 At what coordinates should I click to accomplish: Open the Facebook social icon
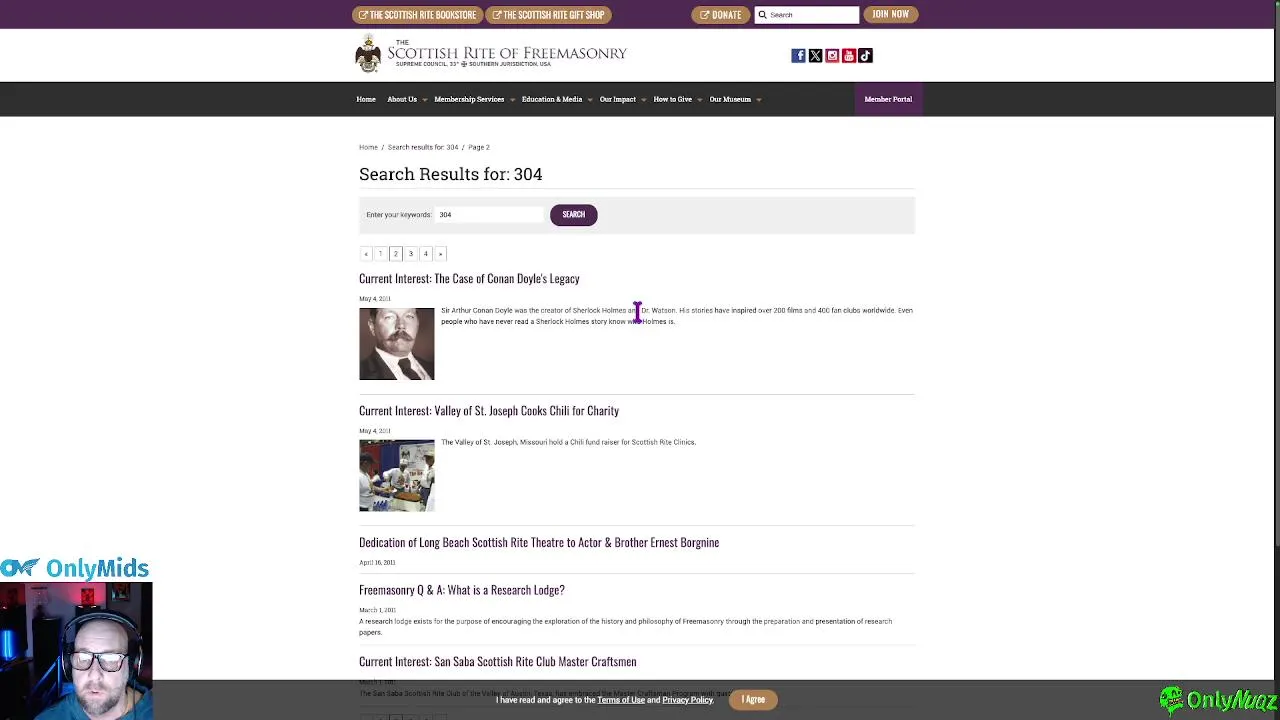pos(798,56)
